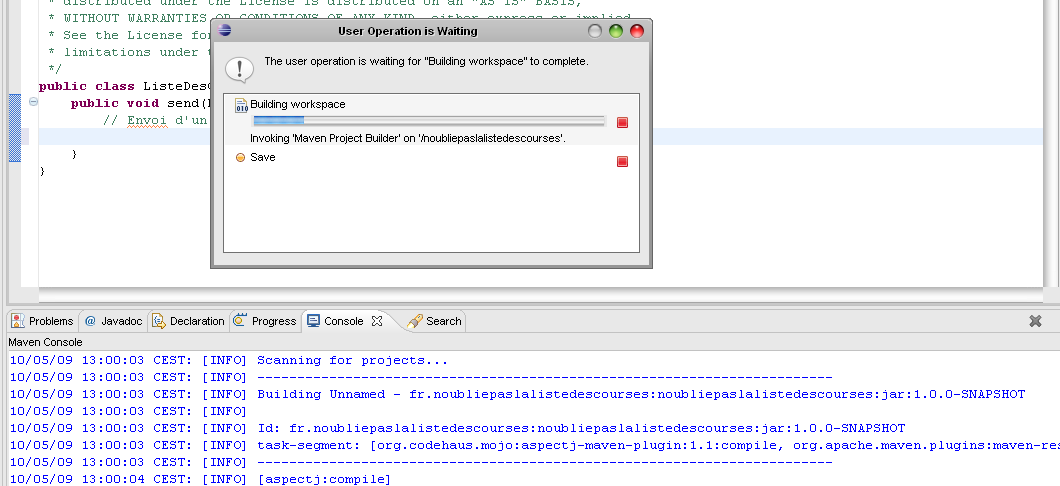Screen dimensions: 1060x486
Task: Click the orange Save status icon
Action: point(240,158)
